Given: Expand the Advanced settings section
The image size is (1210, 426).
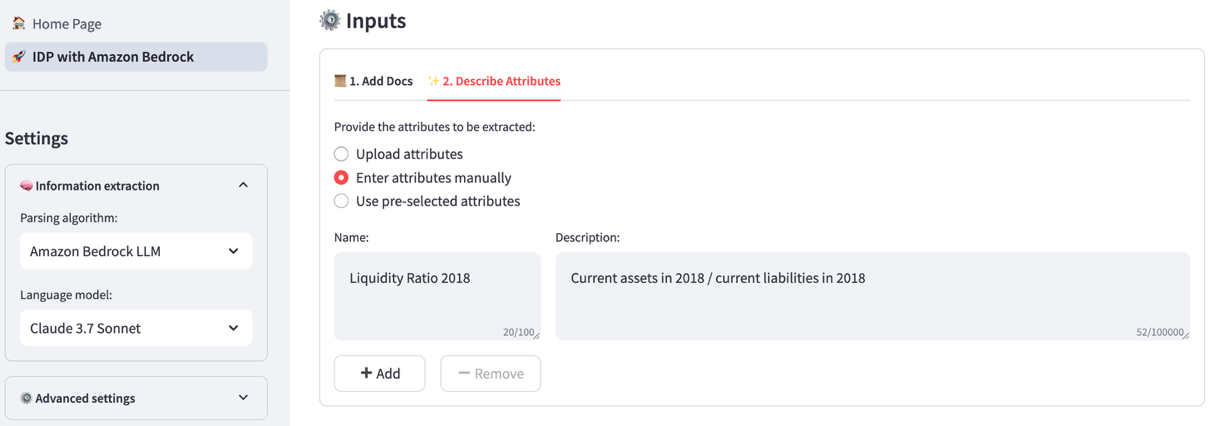Looking at the screenshot, I should (243, 398).
